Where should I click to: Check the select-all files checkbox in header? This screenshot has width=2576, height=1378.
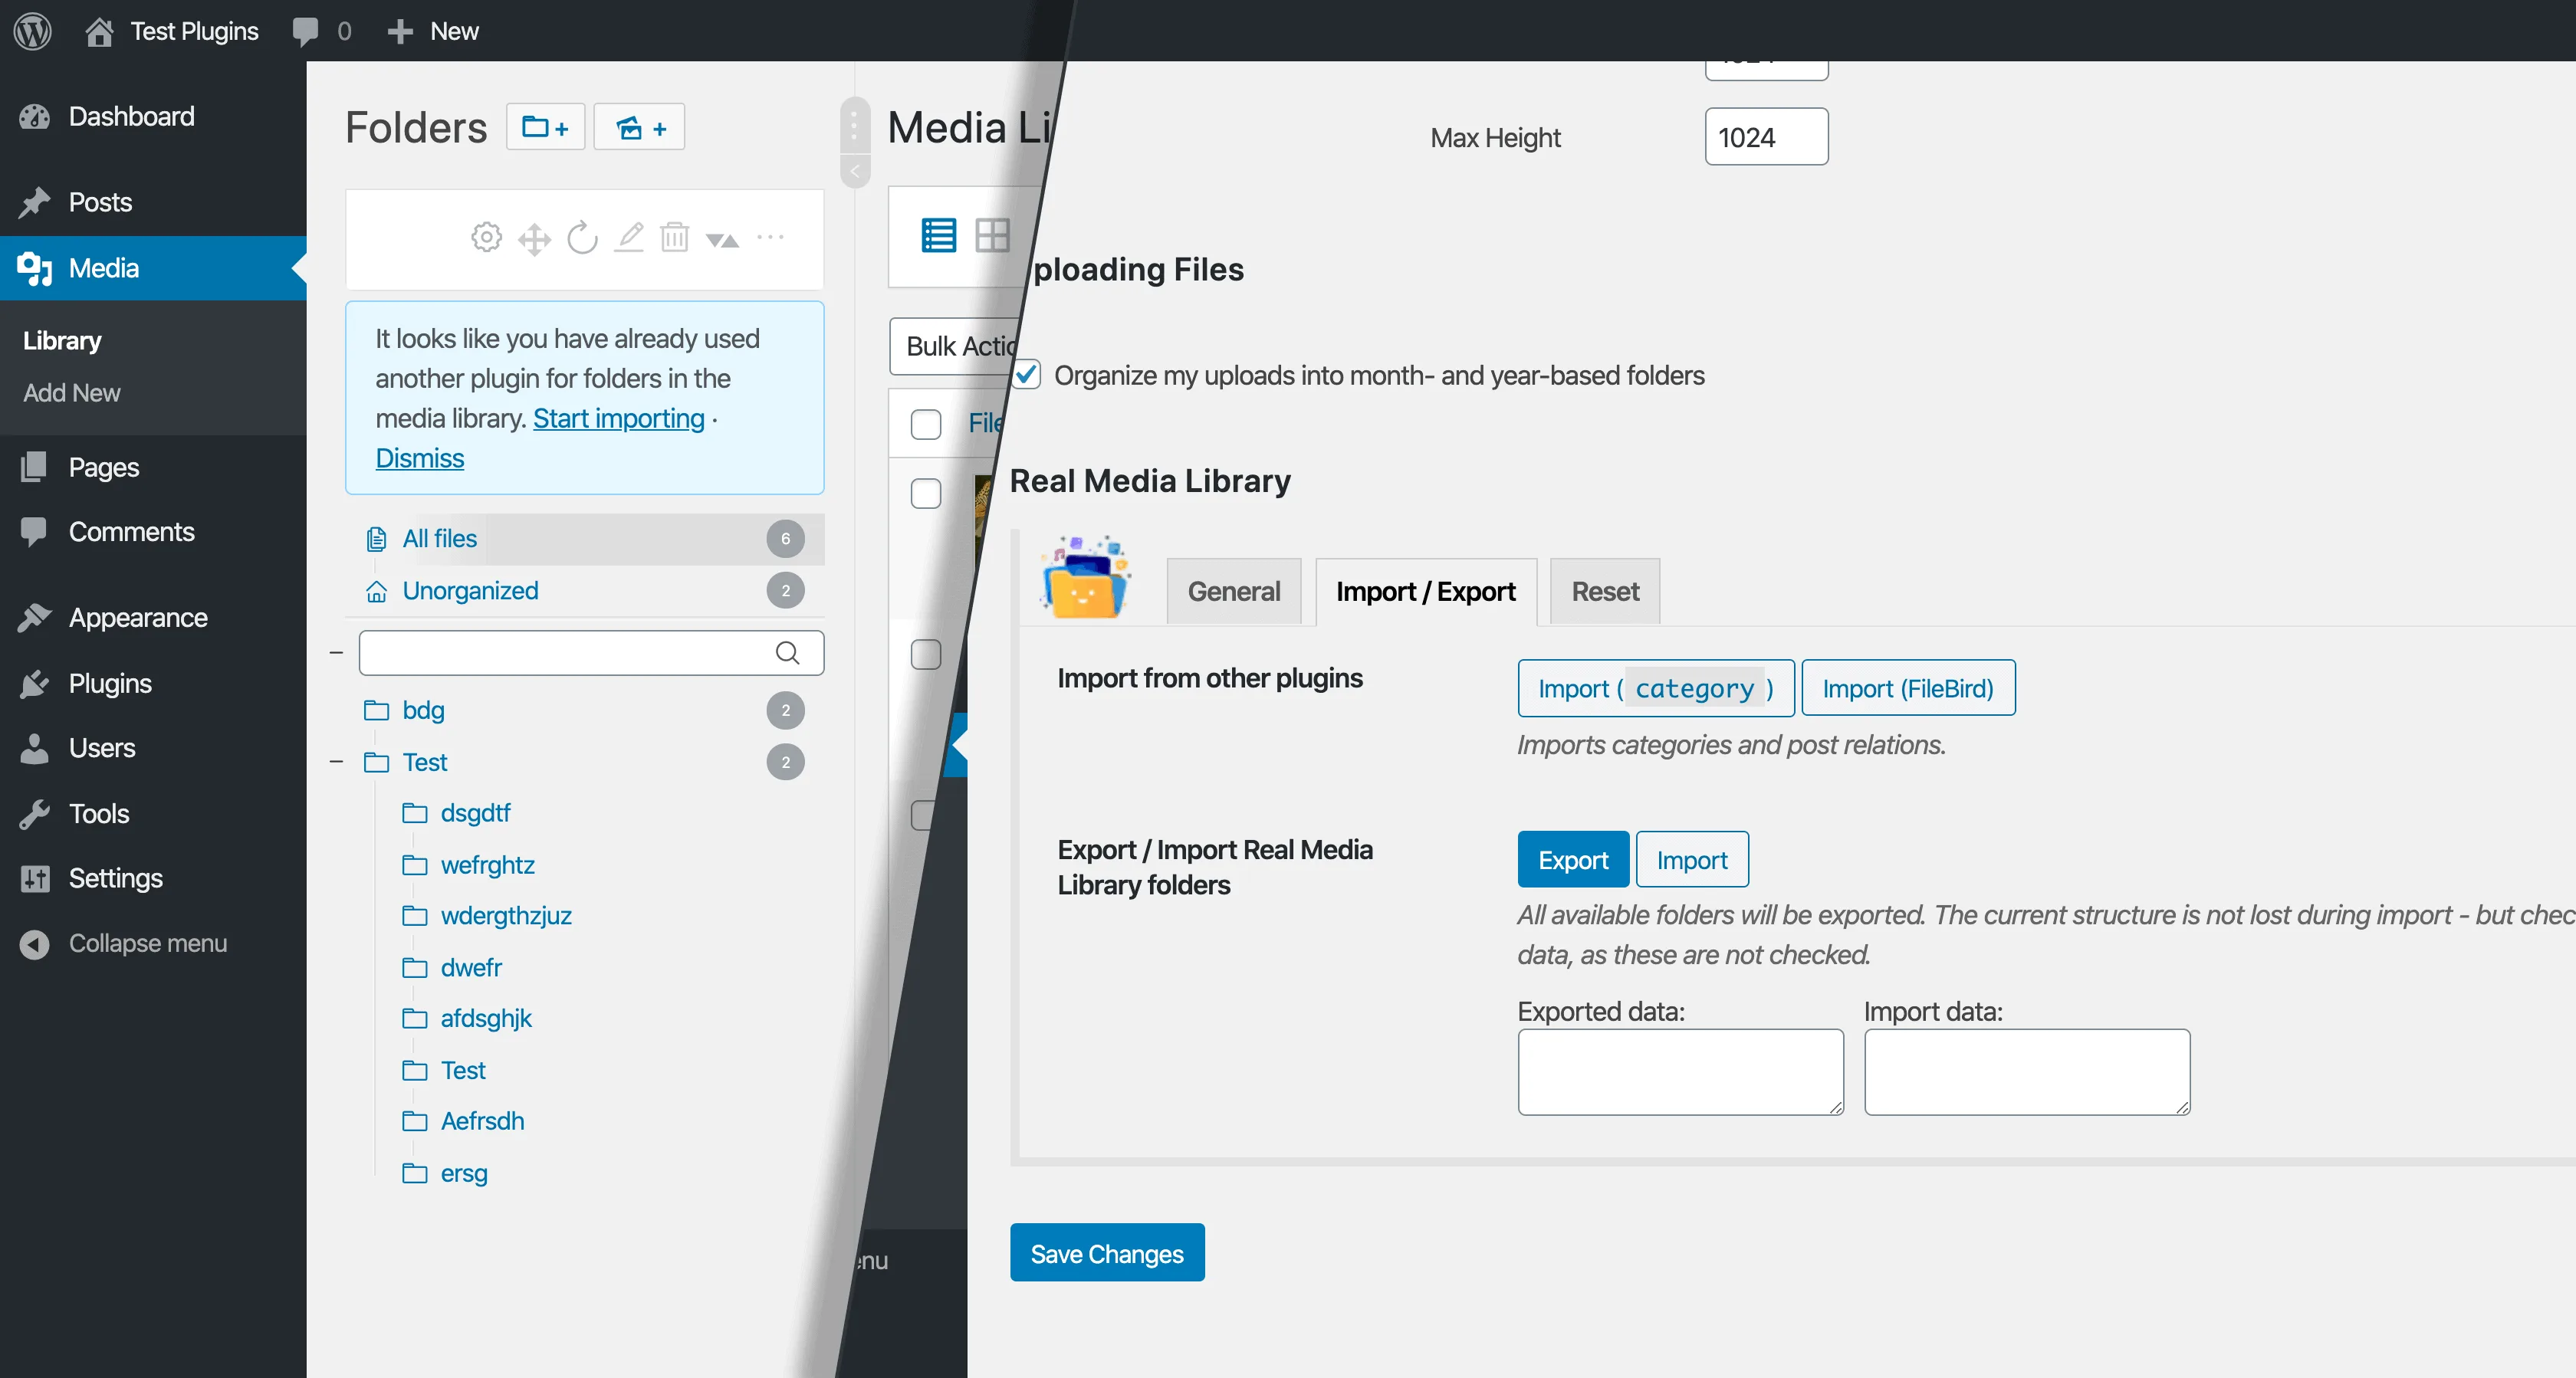[926, 424]
